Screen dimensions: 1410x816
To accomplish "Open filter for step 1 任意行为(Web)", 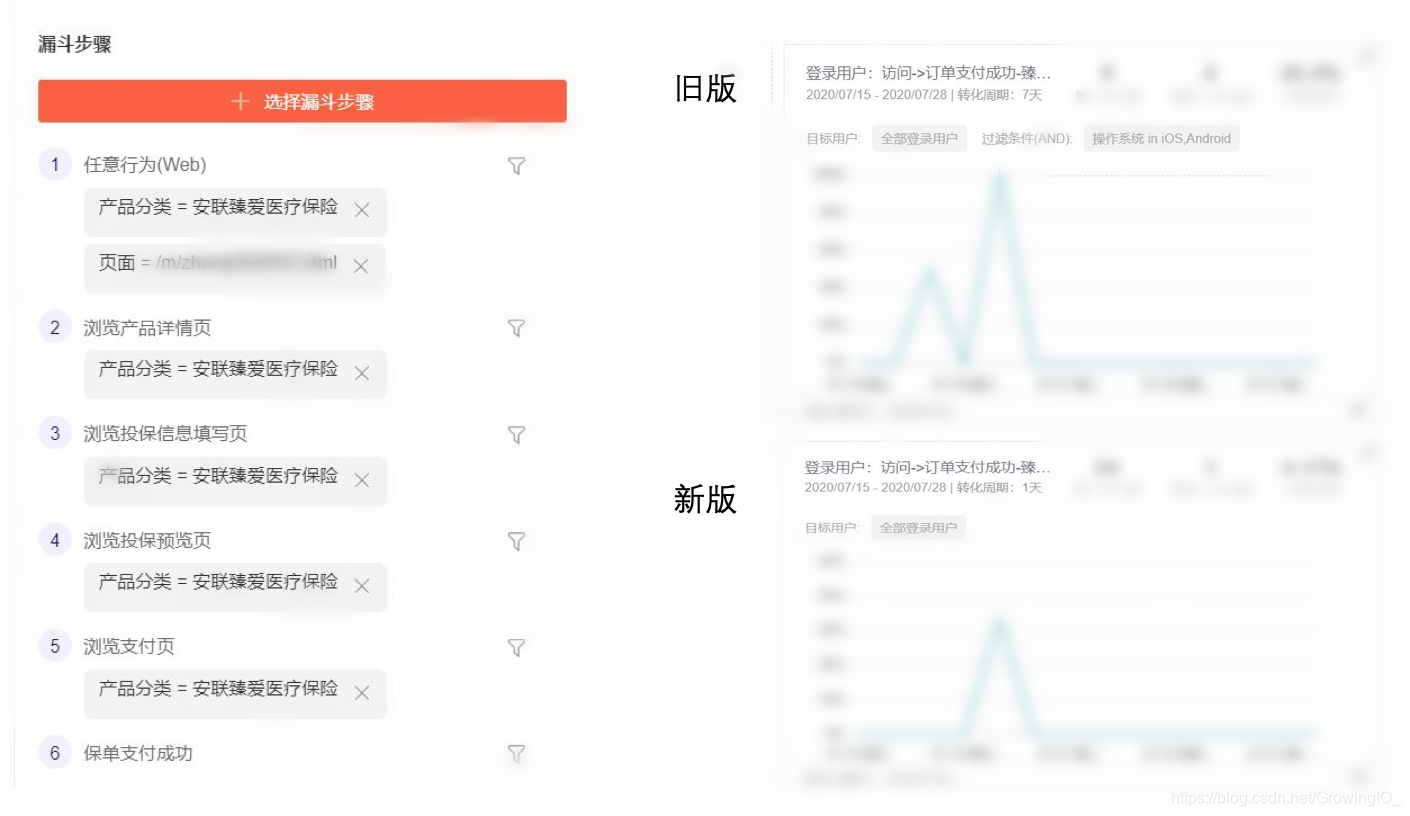I will (x=516, y=165).
